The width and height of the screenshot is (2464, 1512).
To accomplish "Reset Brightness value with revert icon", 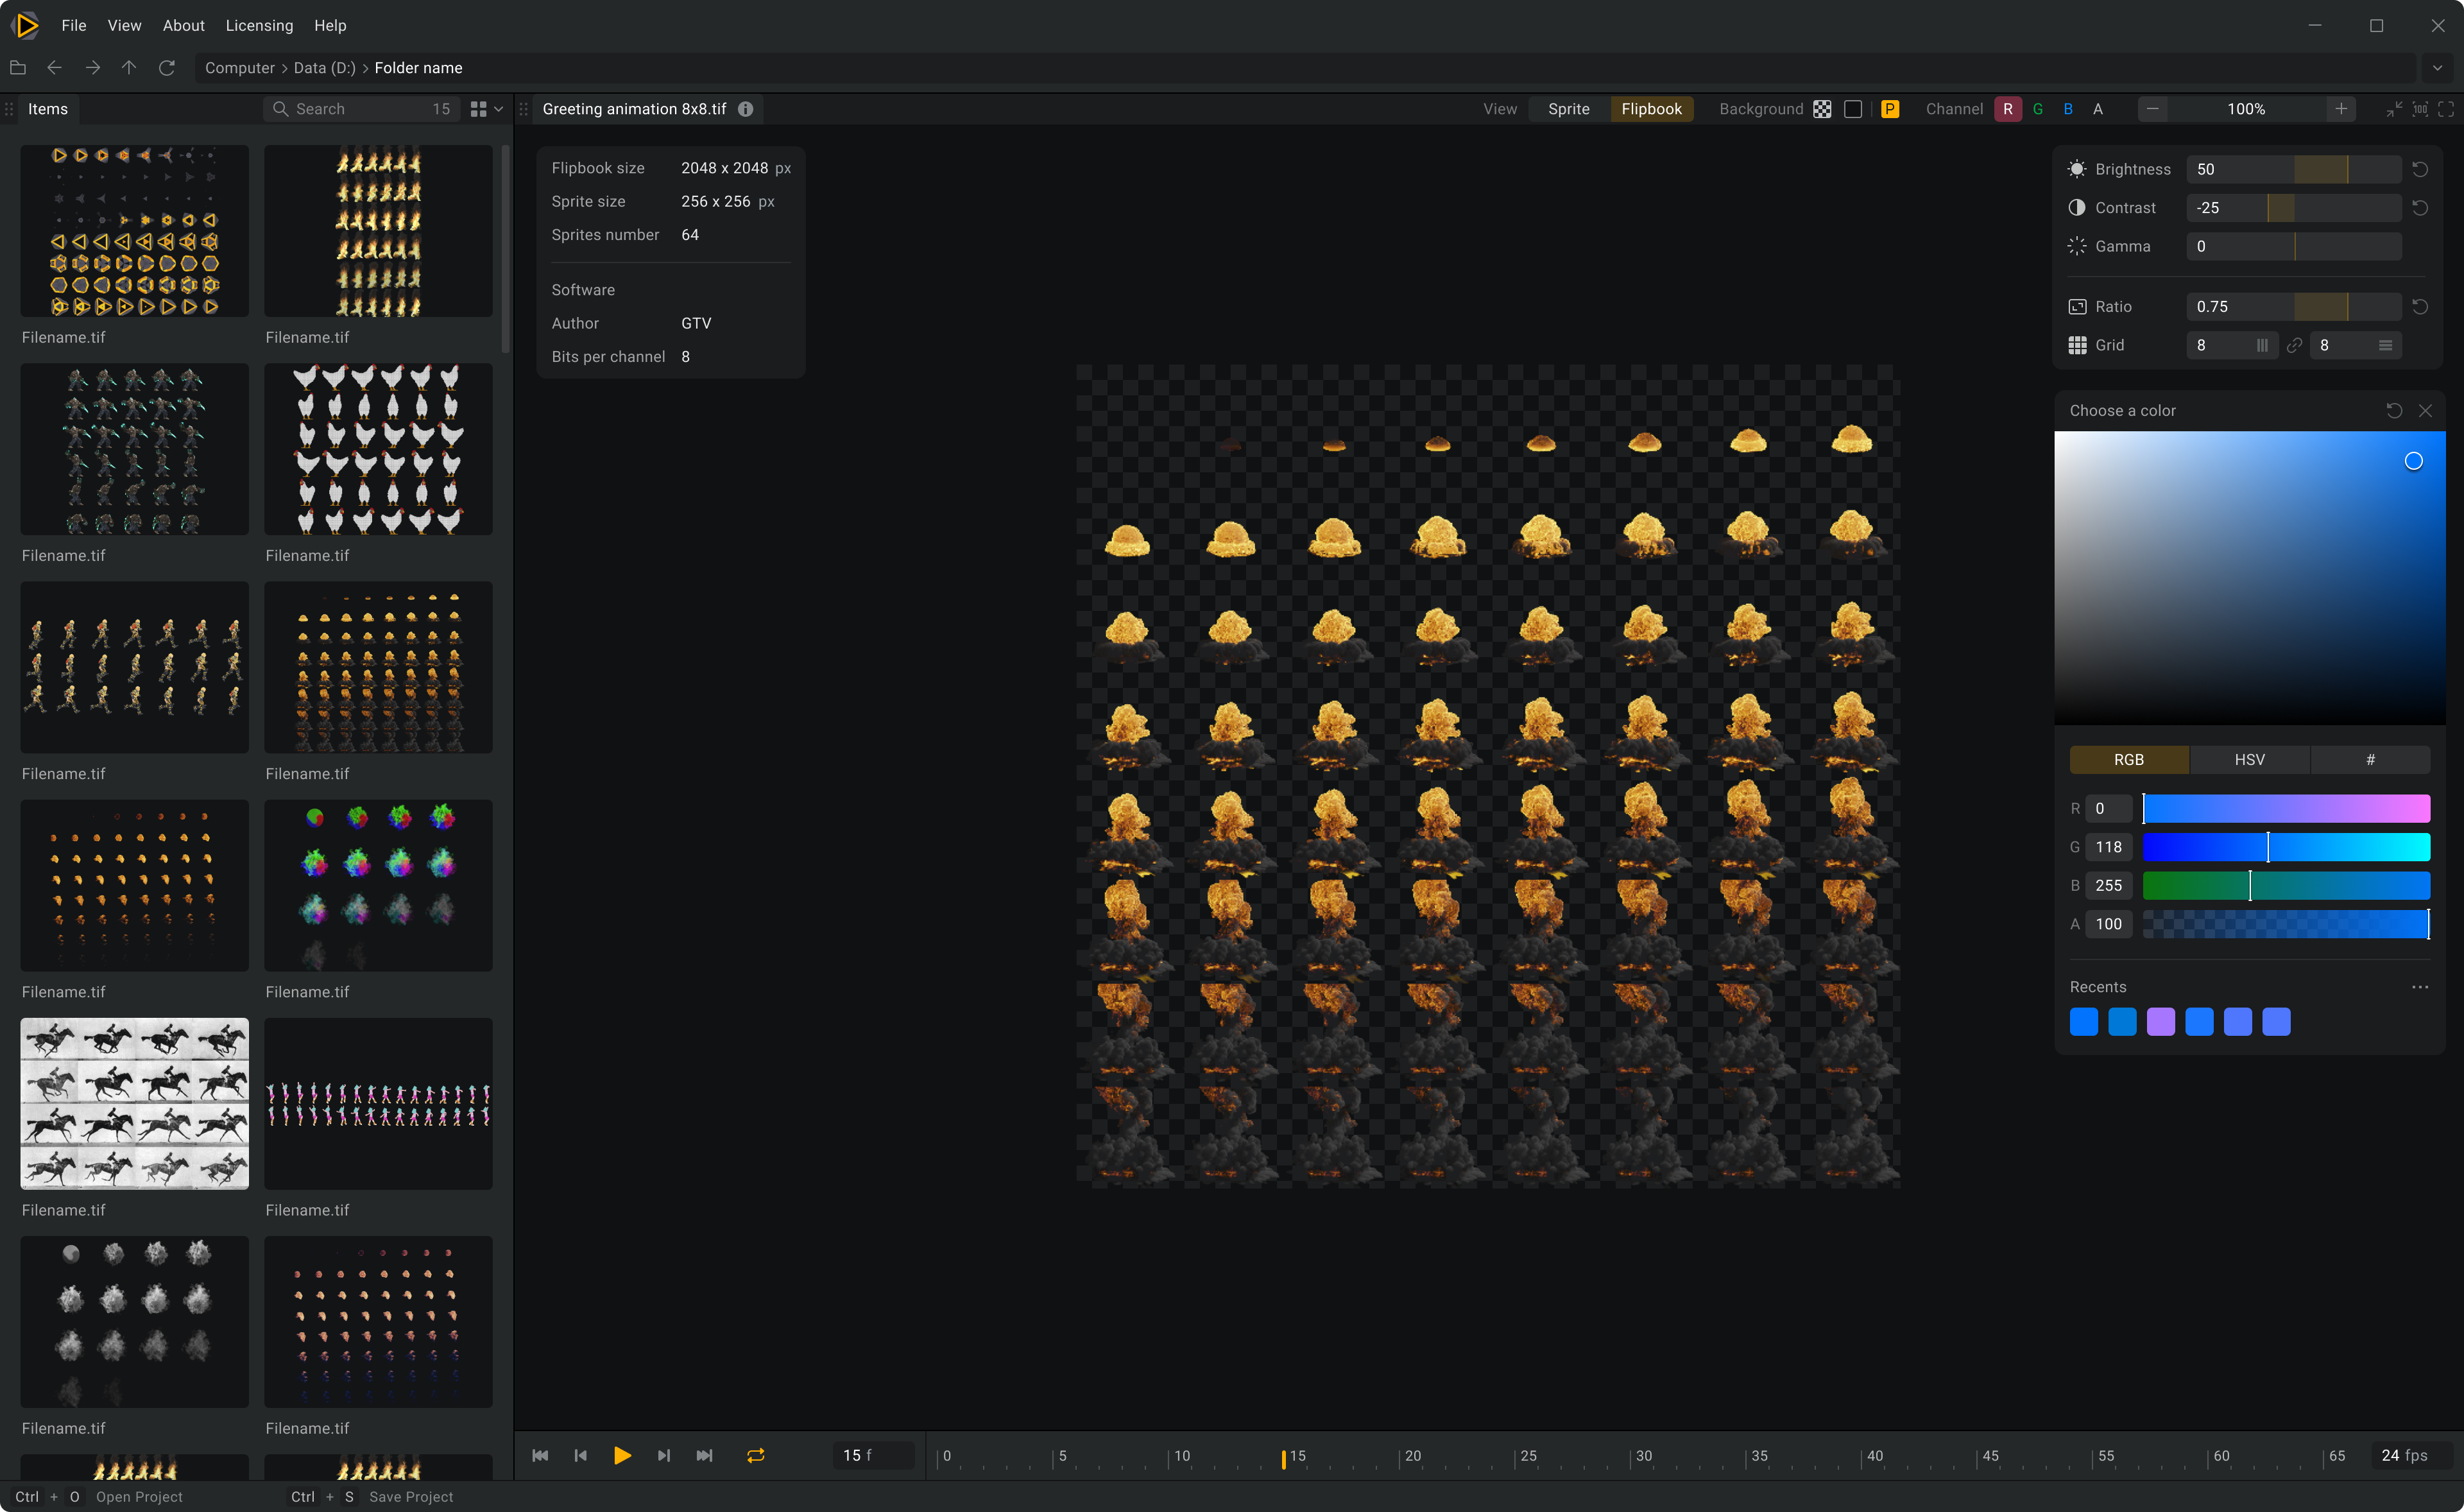I will pyautogui.click(x=2420, y=169).
